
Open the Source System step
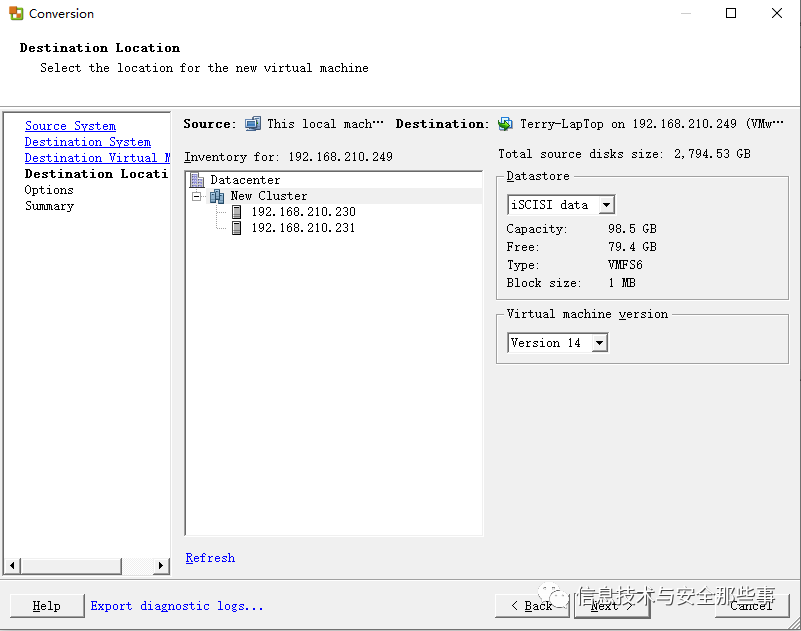click(x=70, y=126)
